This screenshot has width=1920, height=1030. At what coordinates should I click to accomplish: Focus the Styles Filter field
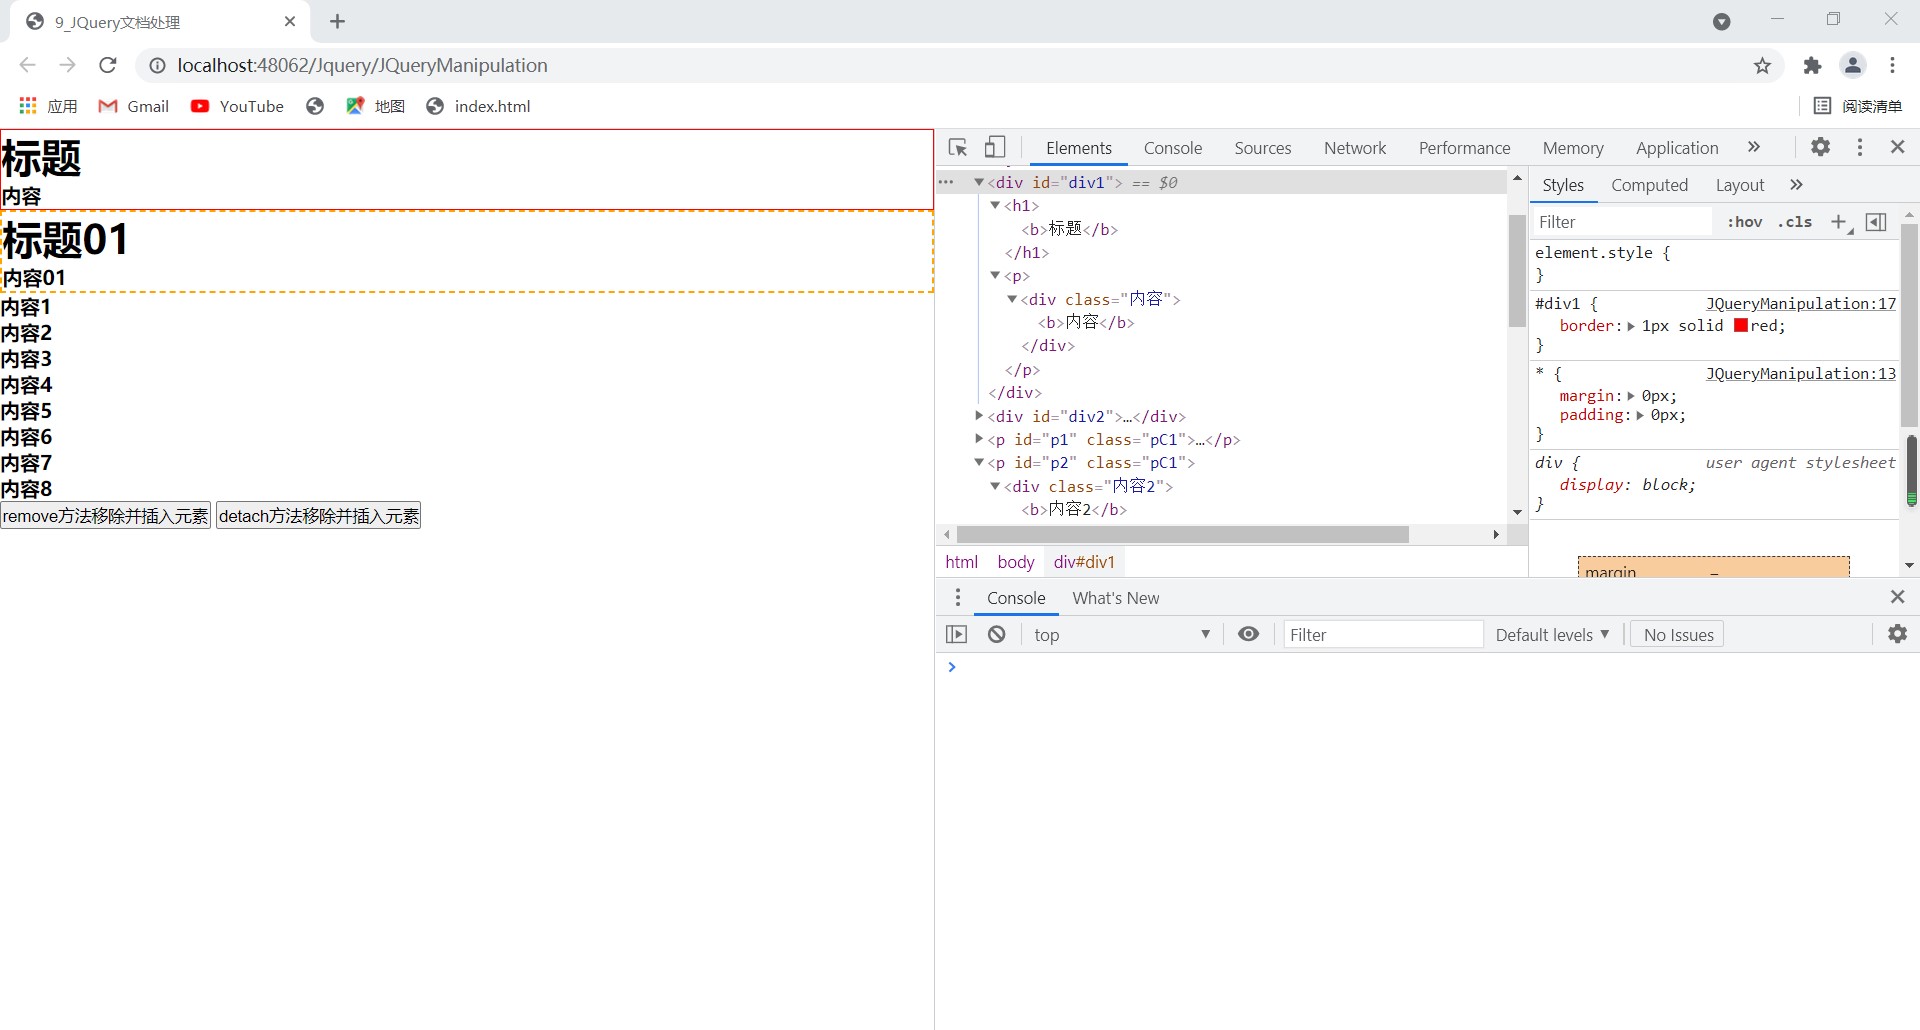coord(1622,222)
